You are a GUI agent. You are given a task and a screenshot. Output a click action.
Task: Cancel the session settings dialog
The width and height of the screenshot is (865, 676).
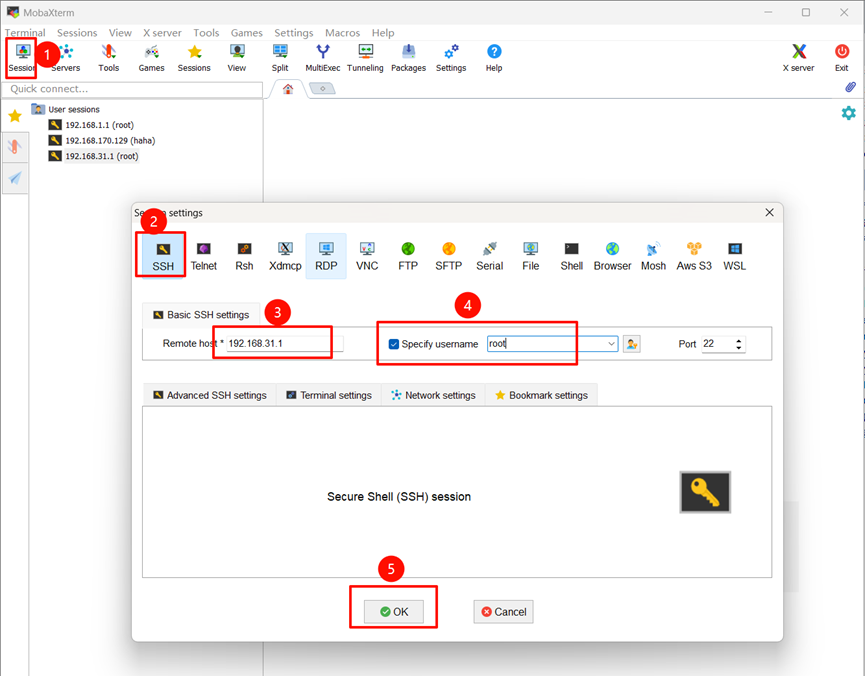[x=503, y=611]
